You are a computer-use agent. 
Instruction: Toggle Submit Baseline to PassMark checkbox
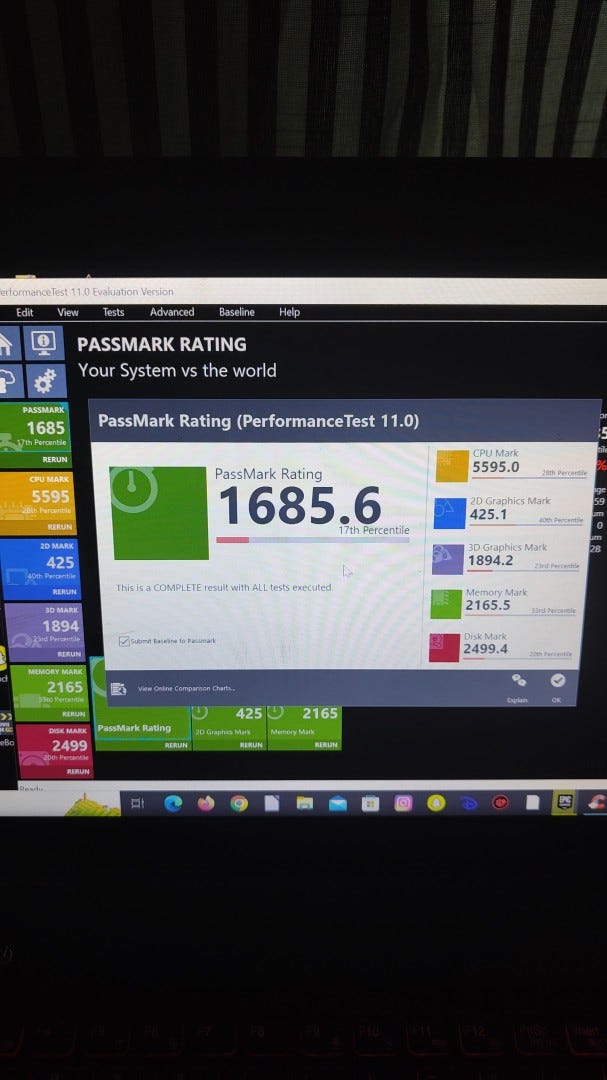(124, 641)
